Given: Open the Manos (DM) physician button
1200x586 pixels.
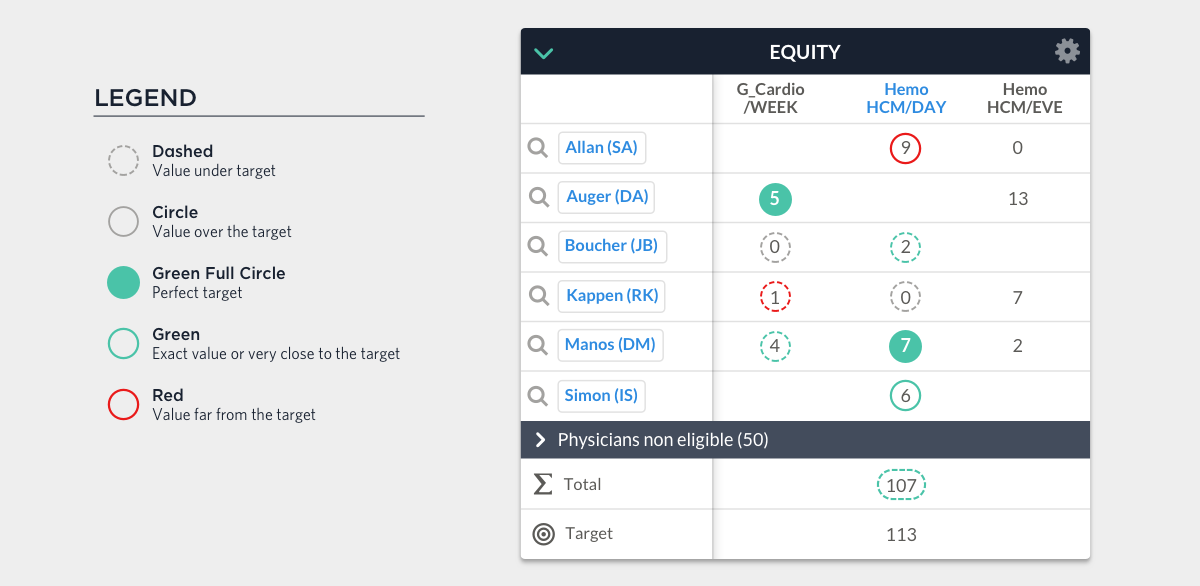Looking at the screenshot, I should [x=610, y=345].
